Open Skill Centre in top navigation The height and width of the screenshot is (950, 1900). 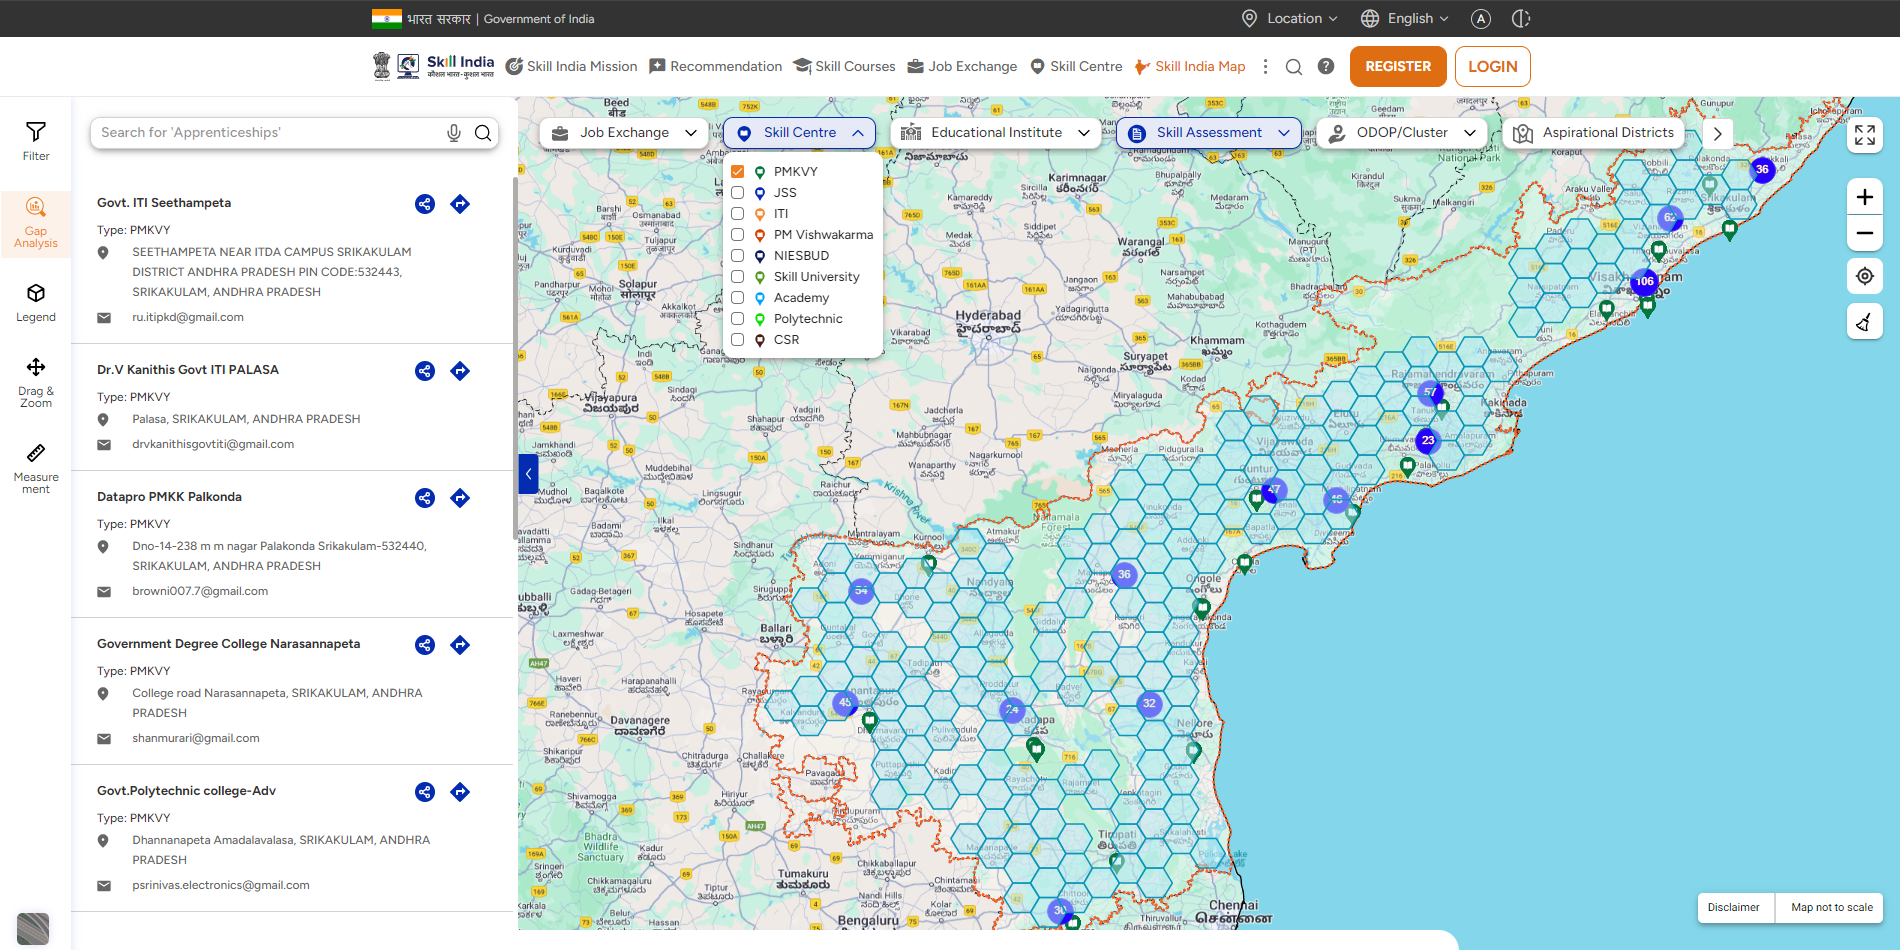tap(1076, 66)
